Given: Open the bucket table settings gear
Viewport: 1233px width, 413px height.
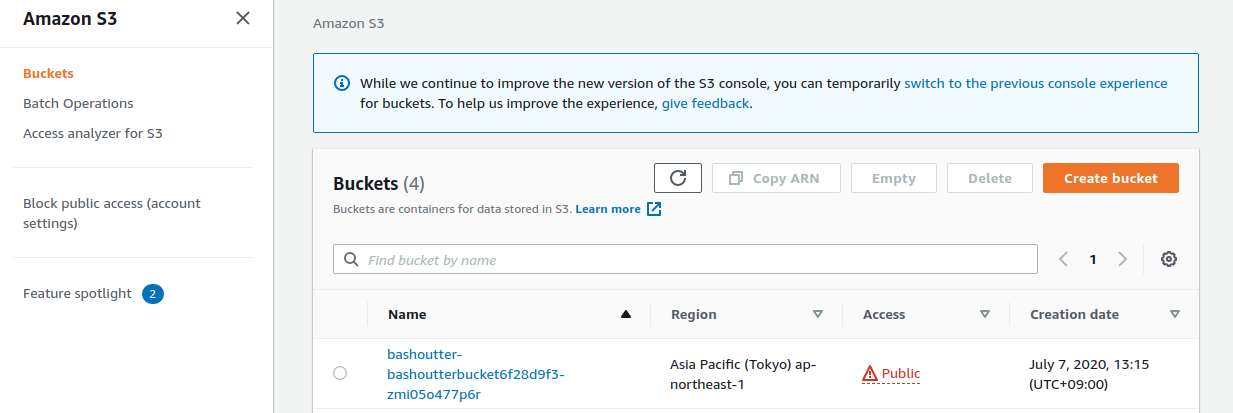Looking at the screenshot, I should [x=1168, y=259].
